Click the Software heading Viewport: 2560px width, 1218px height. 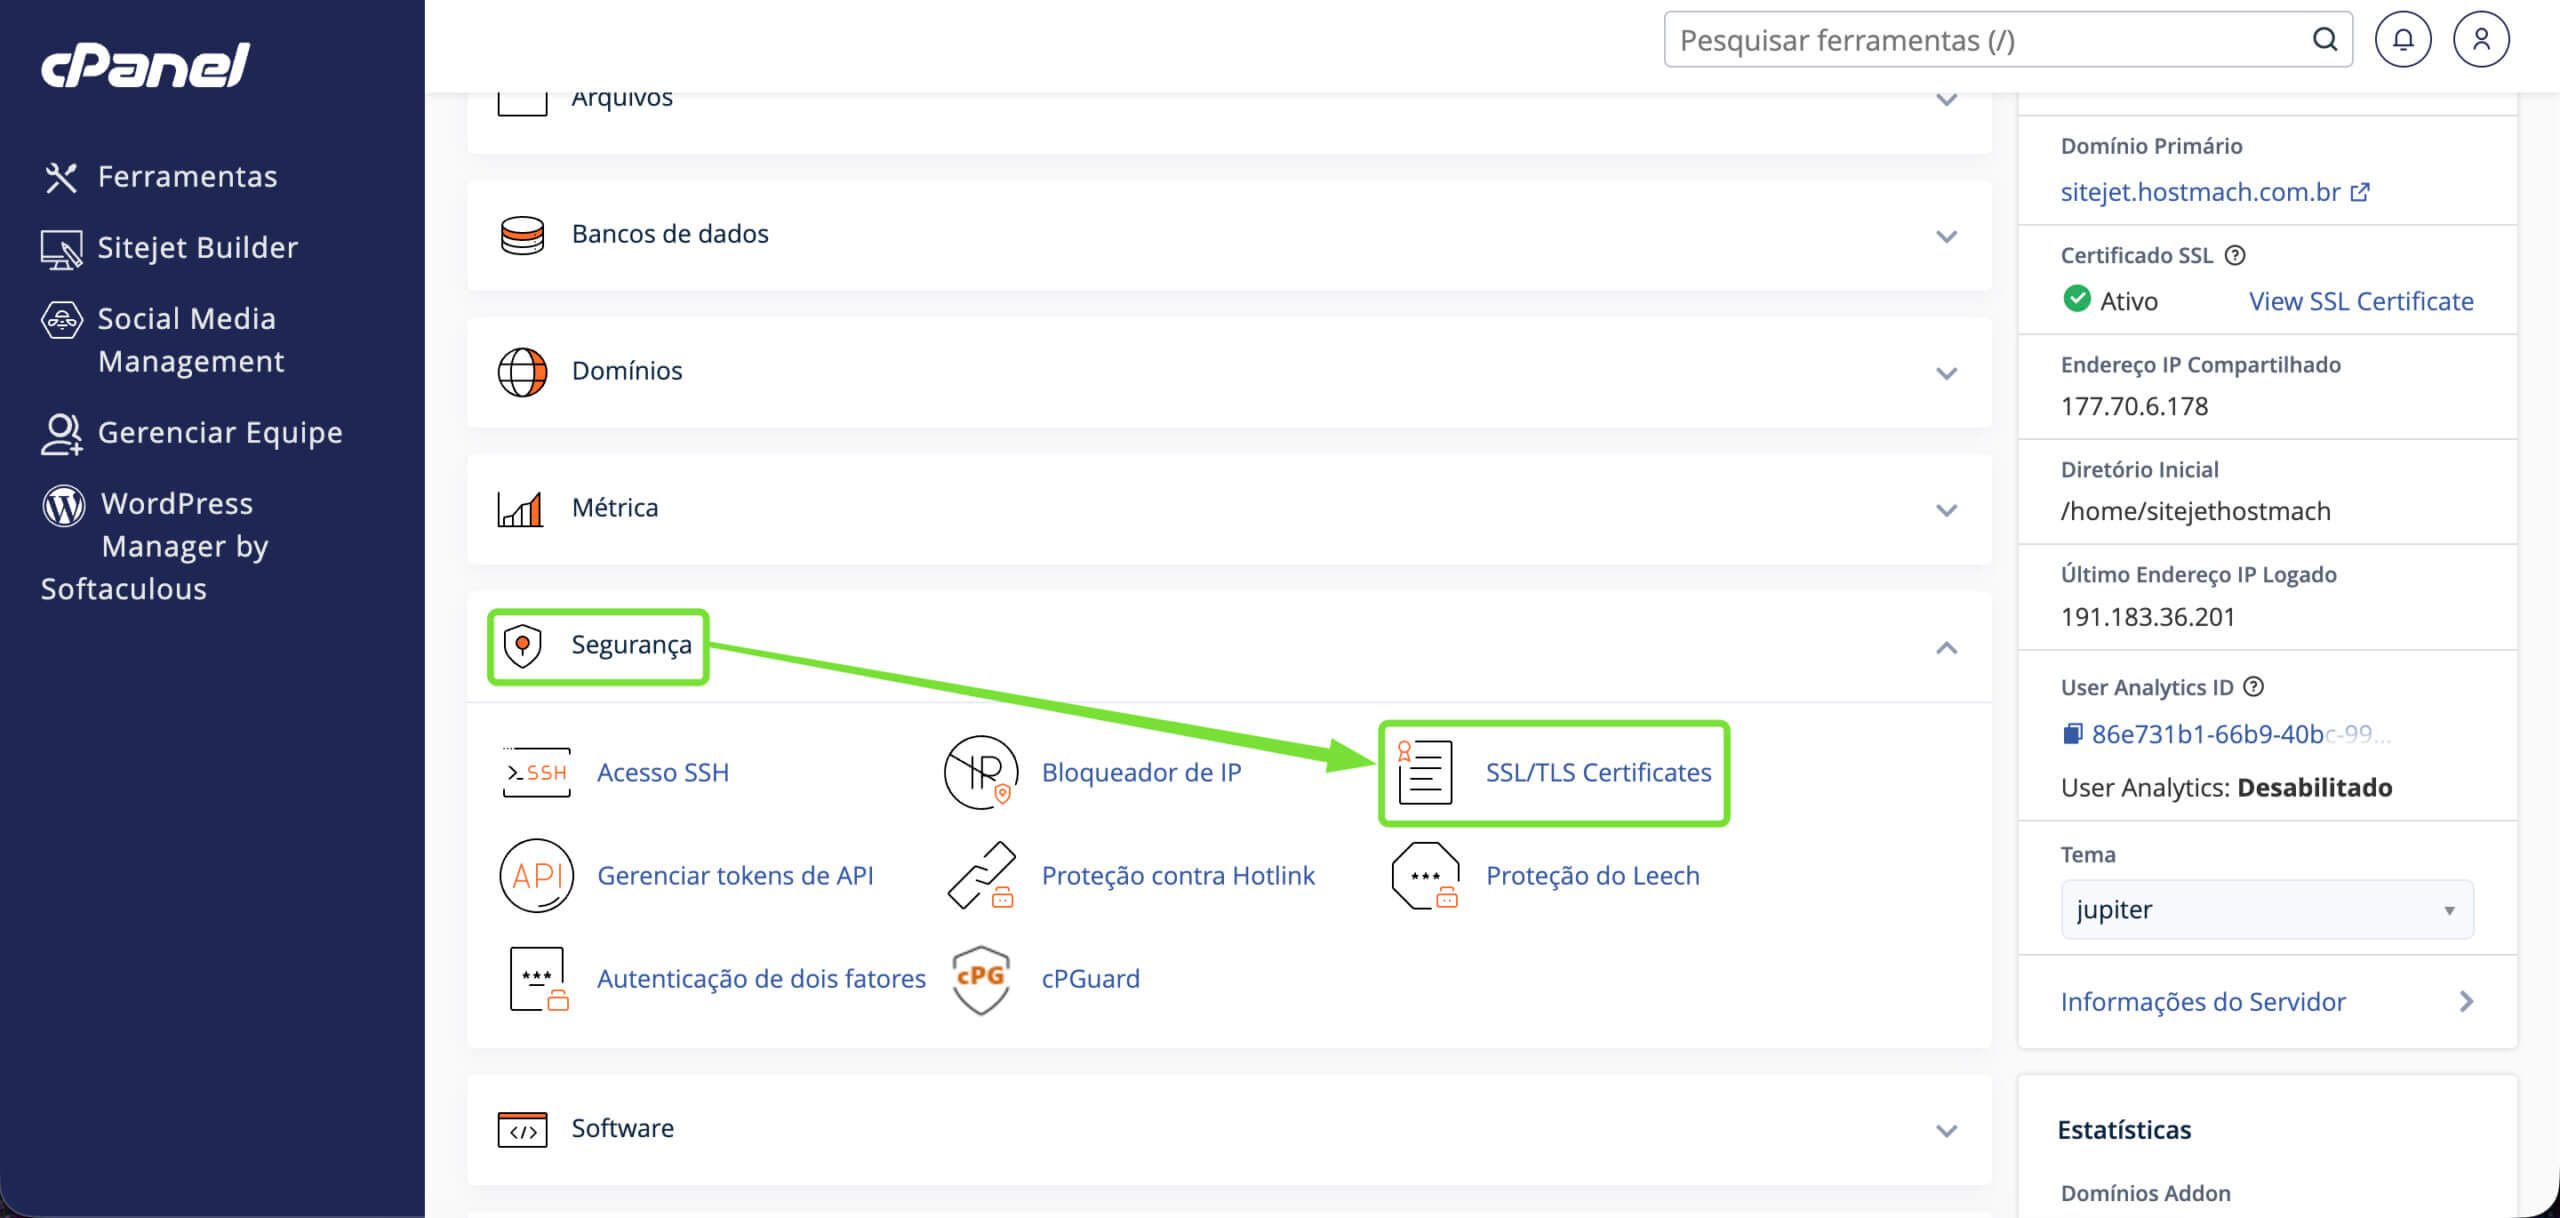click(x=622, y=1128)
